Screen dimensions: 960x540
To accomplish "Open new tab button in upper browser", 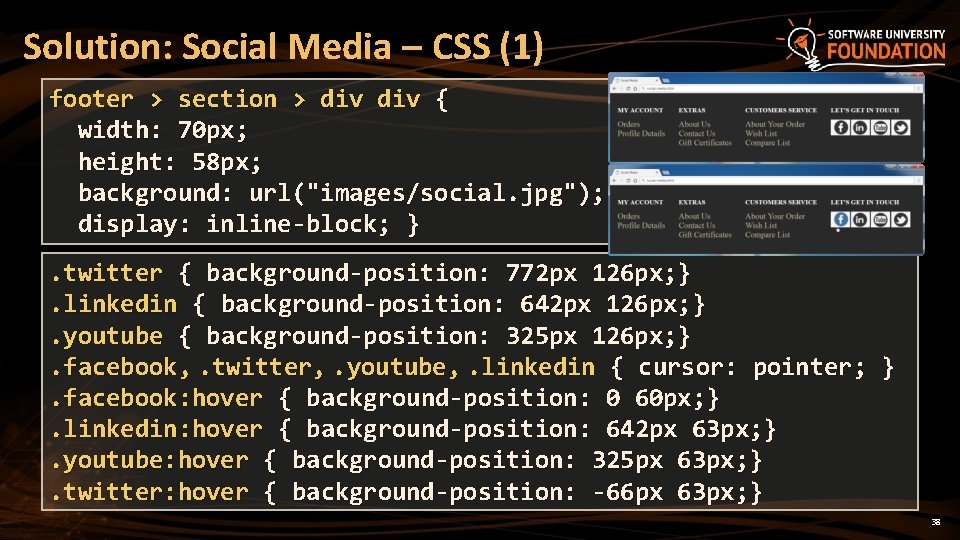I will [666, 80].
